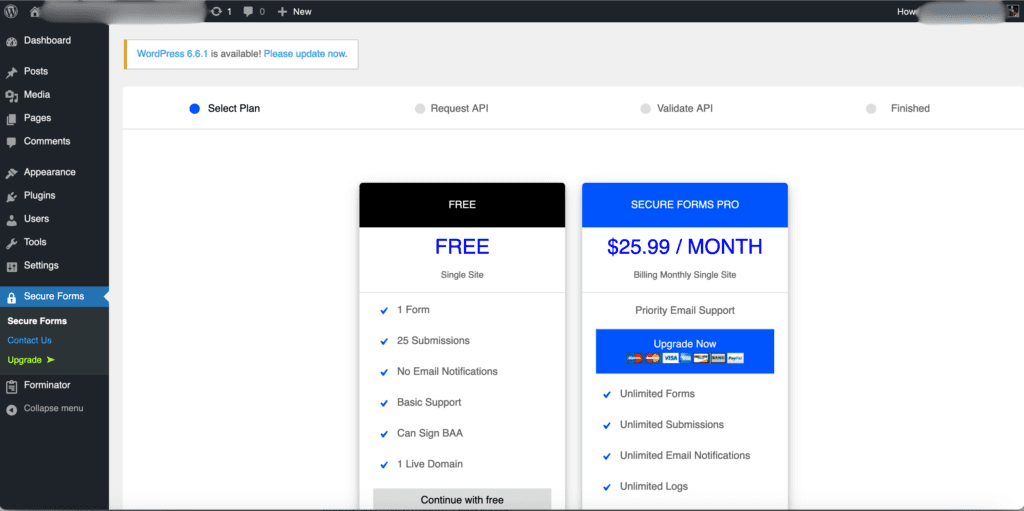The height and width of the screenshot is (511, 1024).
Task: Click the Plugins plug icon
Action: (x=12, y=196)
